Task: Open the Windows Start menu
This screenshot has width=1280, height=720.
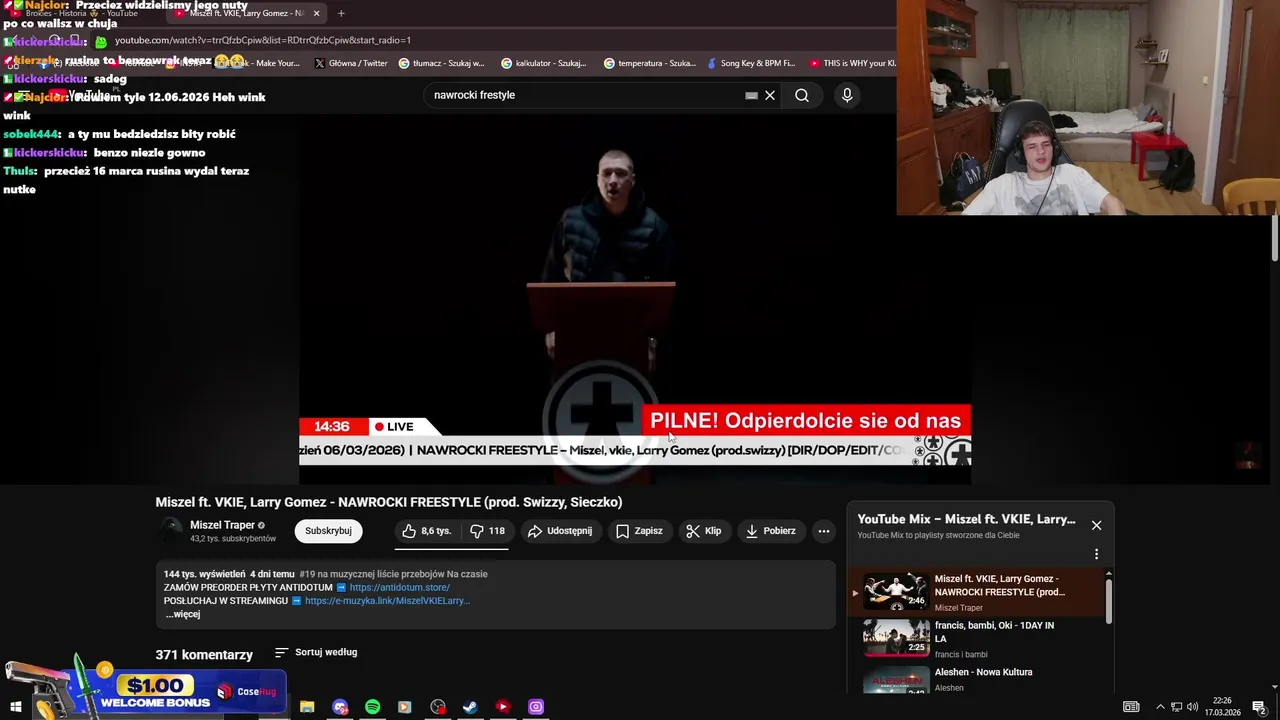Action: point(15,707)
